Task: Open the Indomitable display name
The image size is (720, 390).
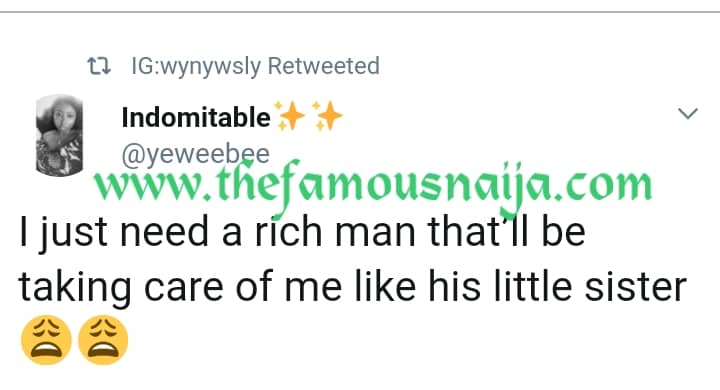Action: (x=196, y=117)
